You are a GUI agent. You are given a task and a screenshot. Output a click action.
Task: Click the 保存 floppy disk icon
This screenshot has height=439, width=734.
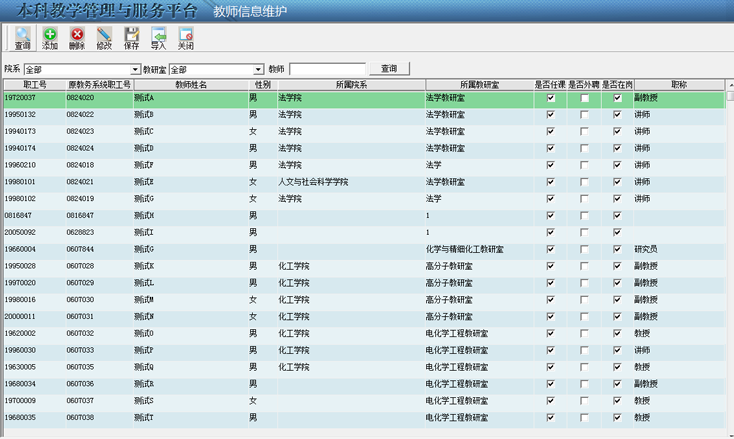point(131,38)
